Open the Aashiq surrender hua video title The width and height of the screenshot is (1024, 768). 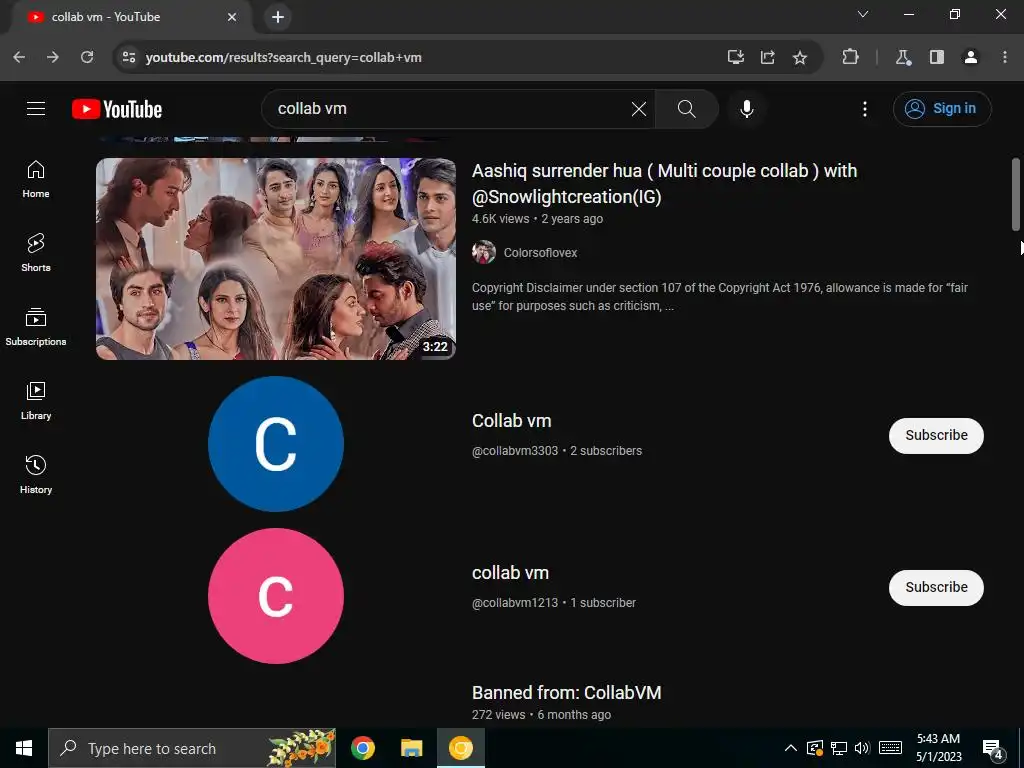pyautogui.click(x=664, y=184)
